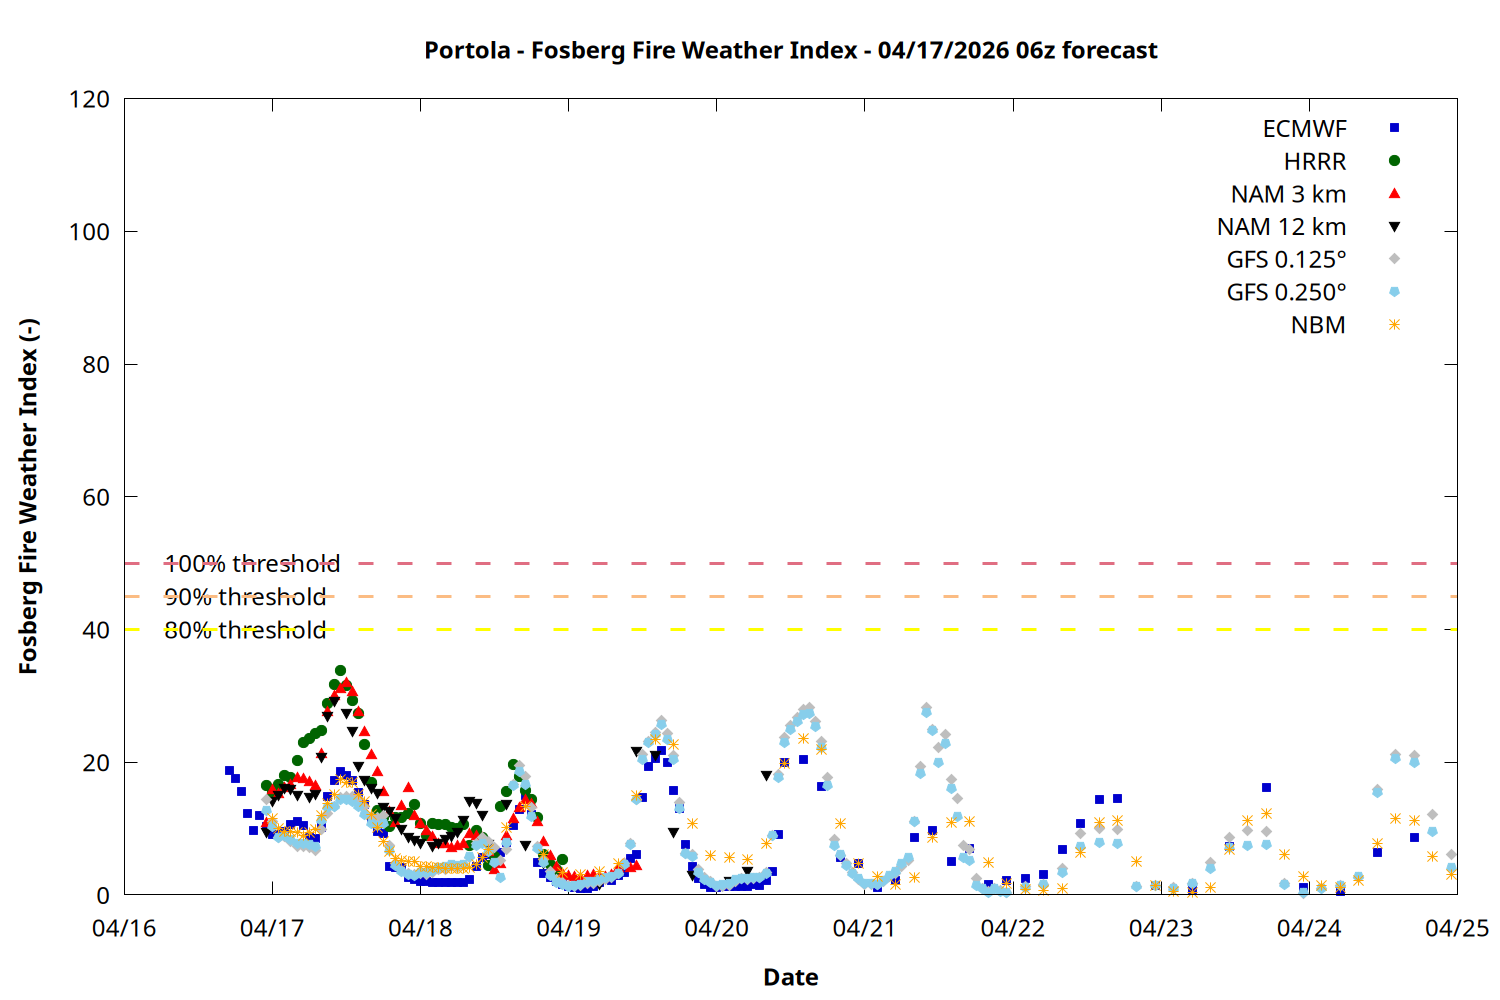Click the Date x-axis title
The width and height of the screenshot is (1500, 1000).
790,977
